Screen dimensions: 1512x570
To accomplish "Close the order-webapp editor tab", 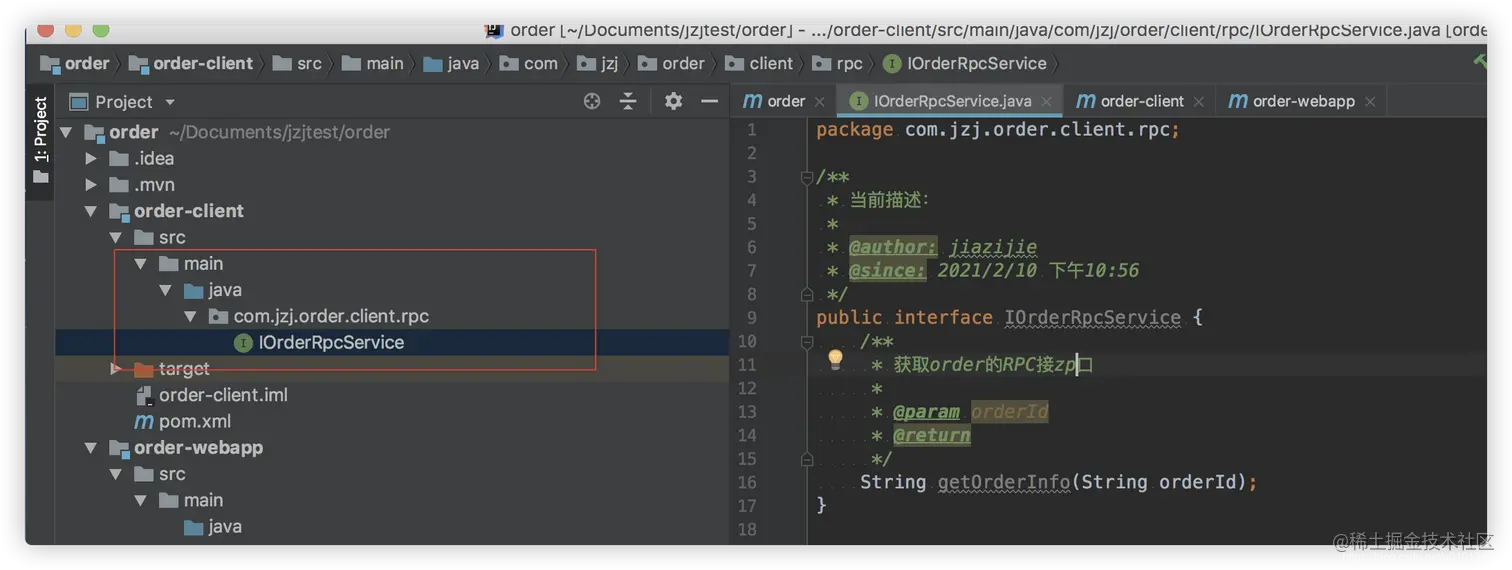I will tap(1370, 102).
